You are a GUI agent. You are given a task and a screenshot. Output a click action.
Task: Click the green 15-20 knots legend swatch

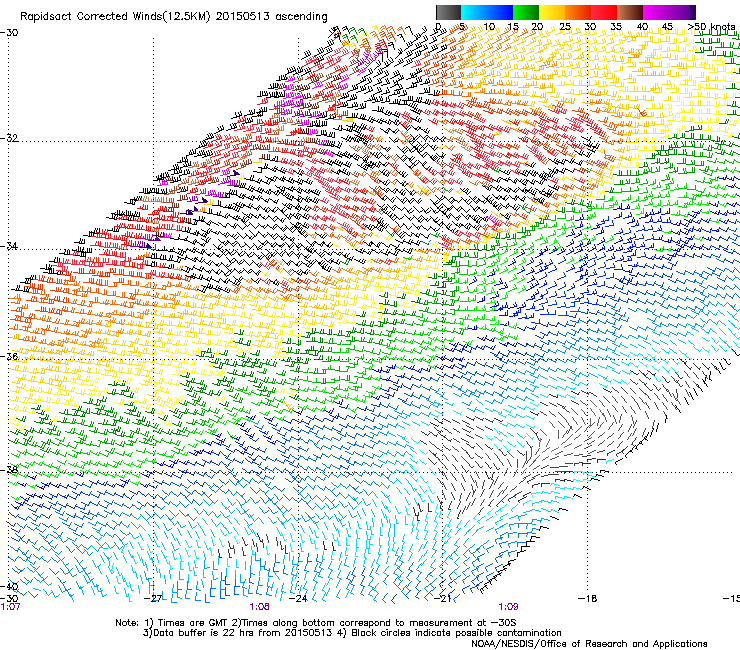[526, 12]
